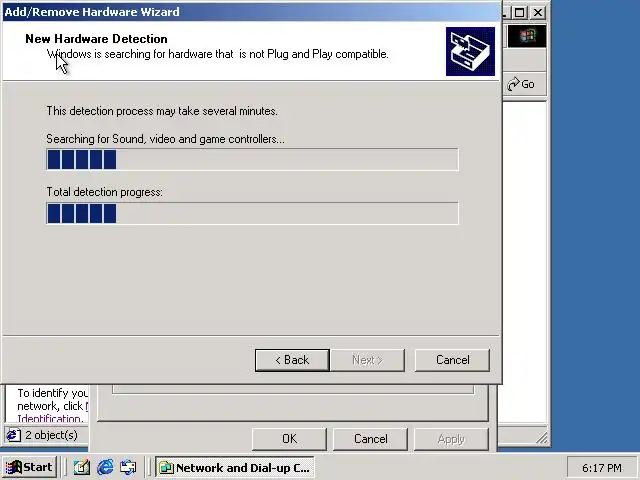This screenshot has width=640, height=480.
Task: Click the Show Desktop quick launch icon
Action: tap(82, 467)
